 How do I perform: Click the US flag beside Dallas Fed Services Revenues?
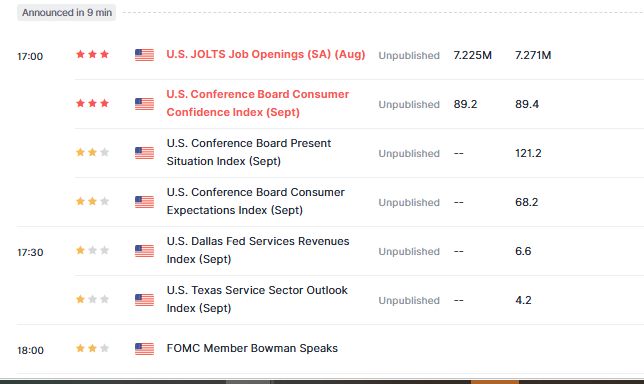coord(145,251)
